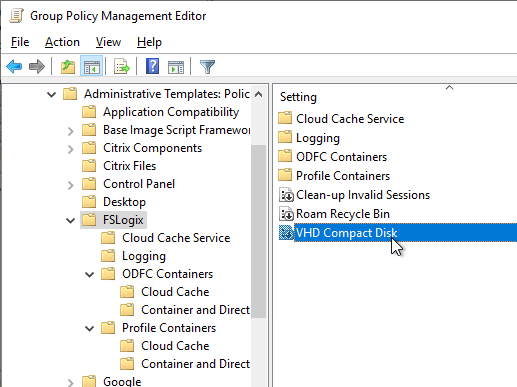Screen dimensions: 517x387
Task: Select Google in the tree
Action: (x=122, y=381)
